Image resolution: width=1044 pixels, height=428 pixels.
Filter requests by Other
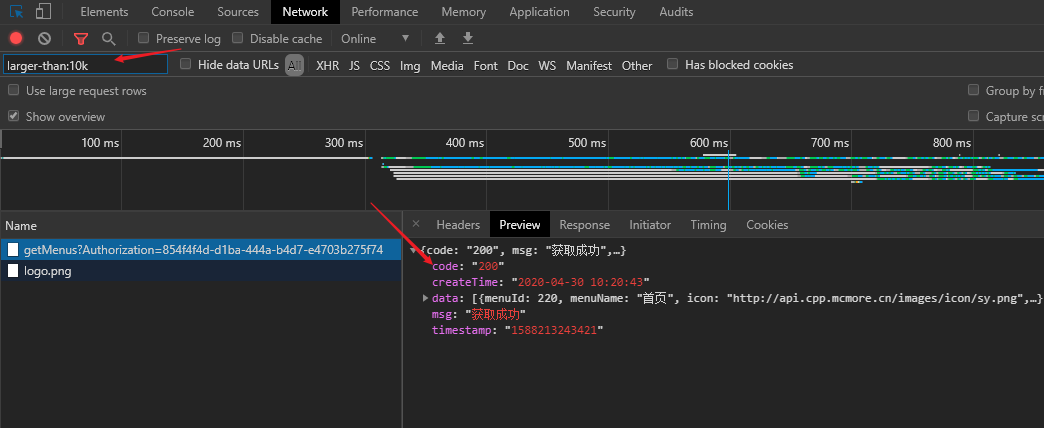637,65
